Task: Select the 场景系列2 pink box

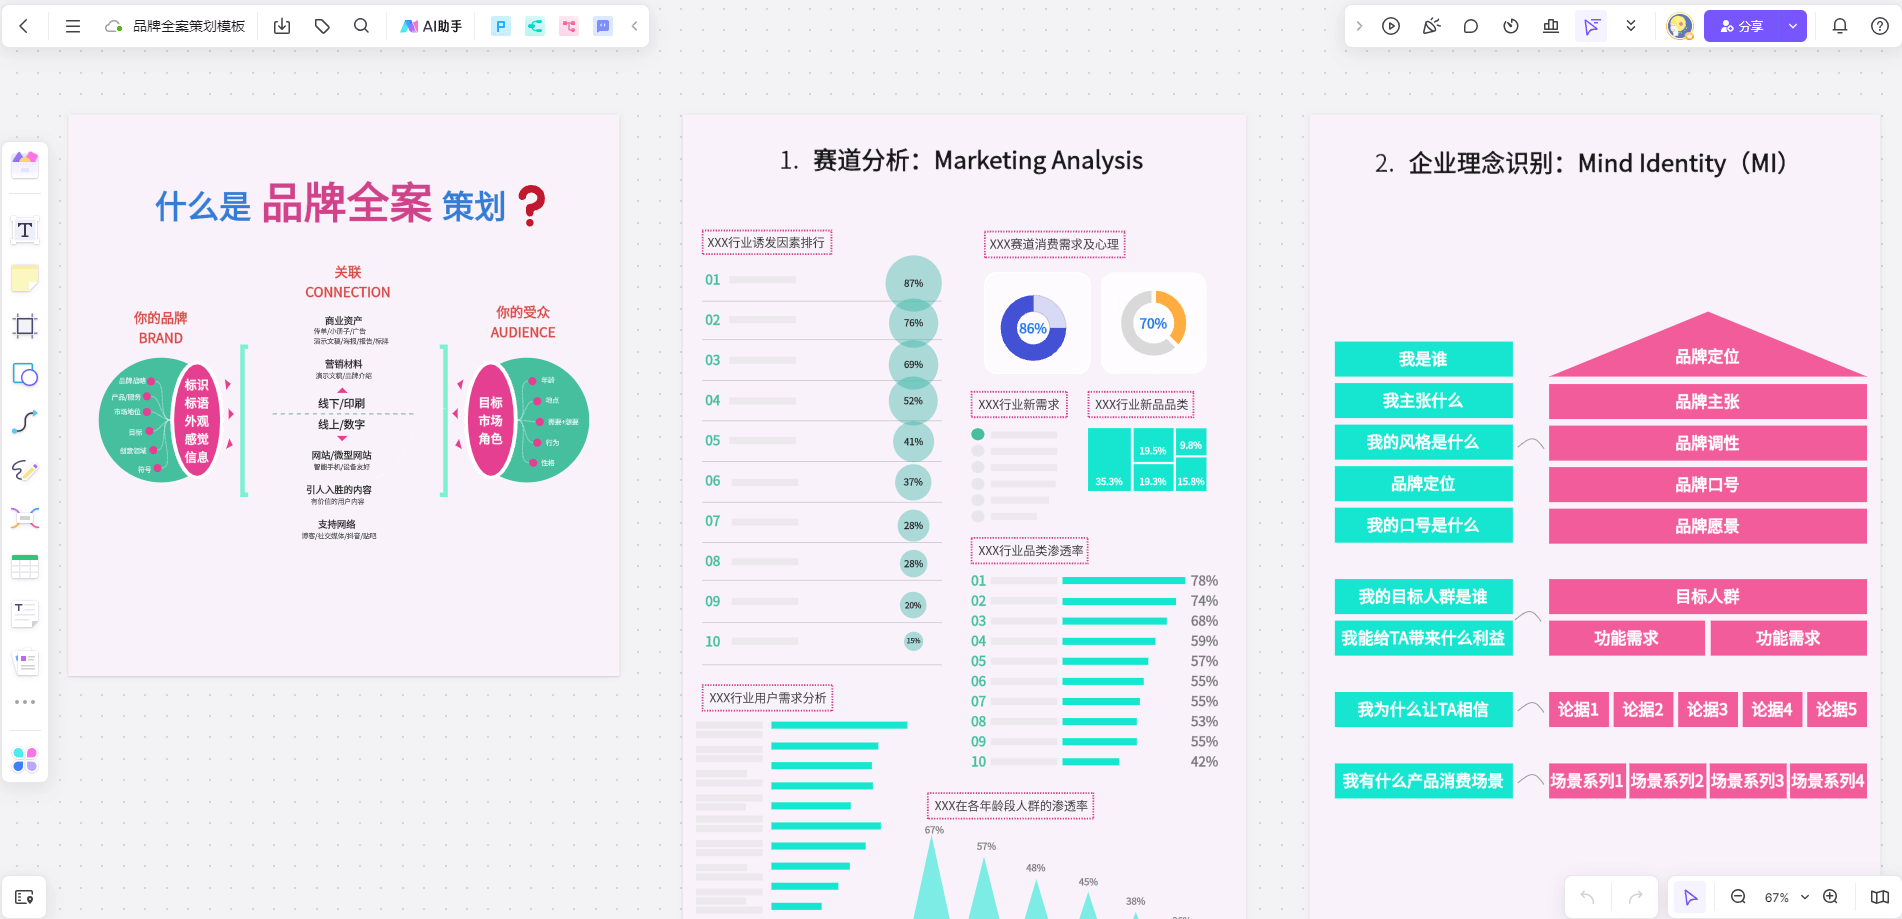Action: point(1667,781)
